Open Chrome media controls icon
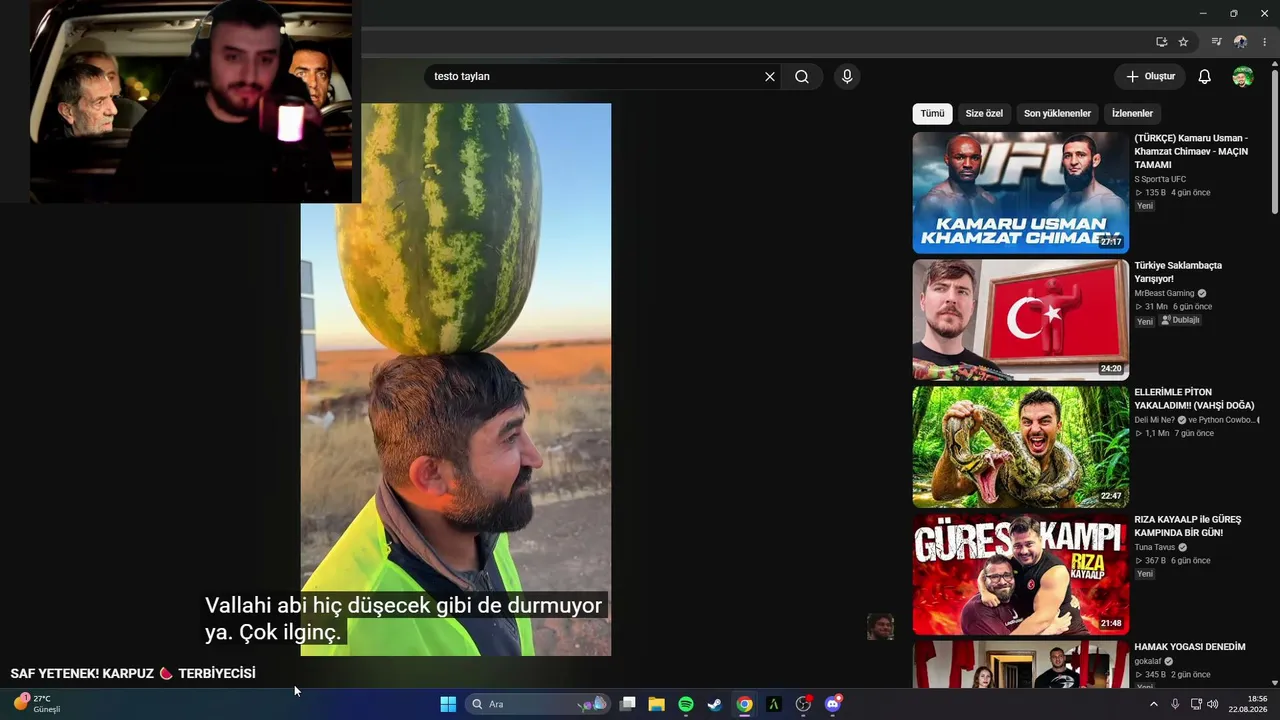Viewport: 1280px width, 720px height. point(1216,42)
